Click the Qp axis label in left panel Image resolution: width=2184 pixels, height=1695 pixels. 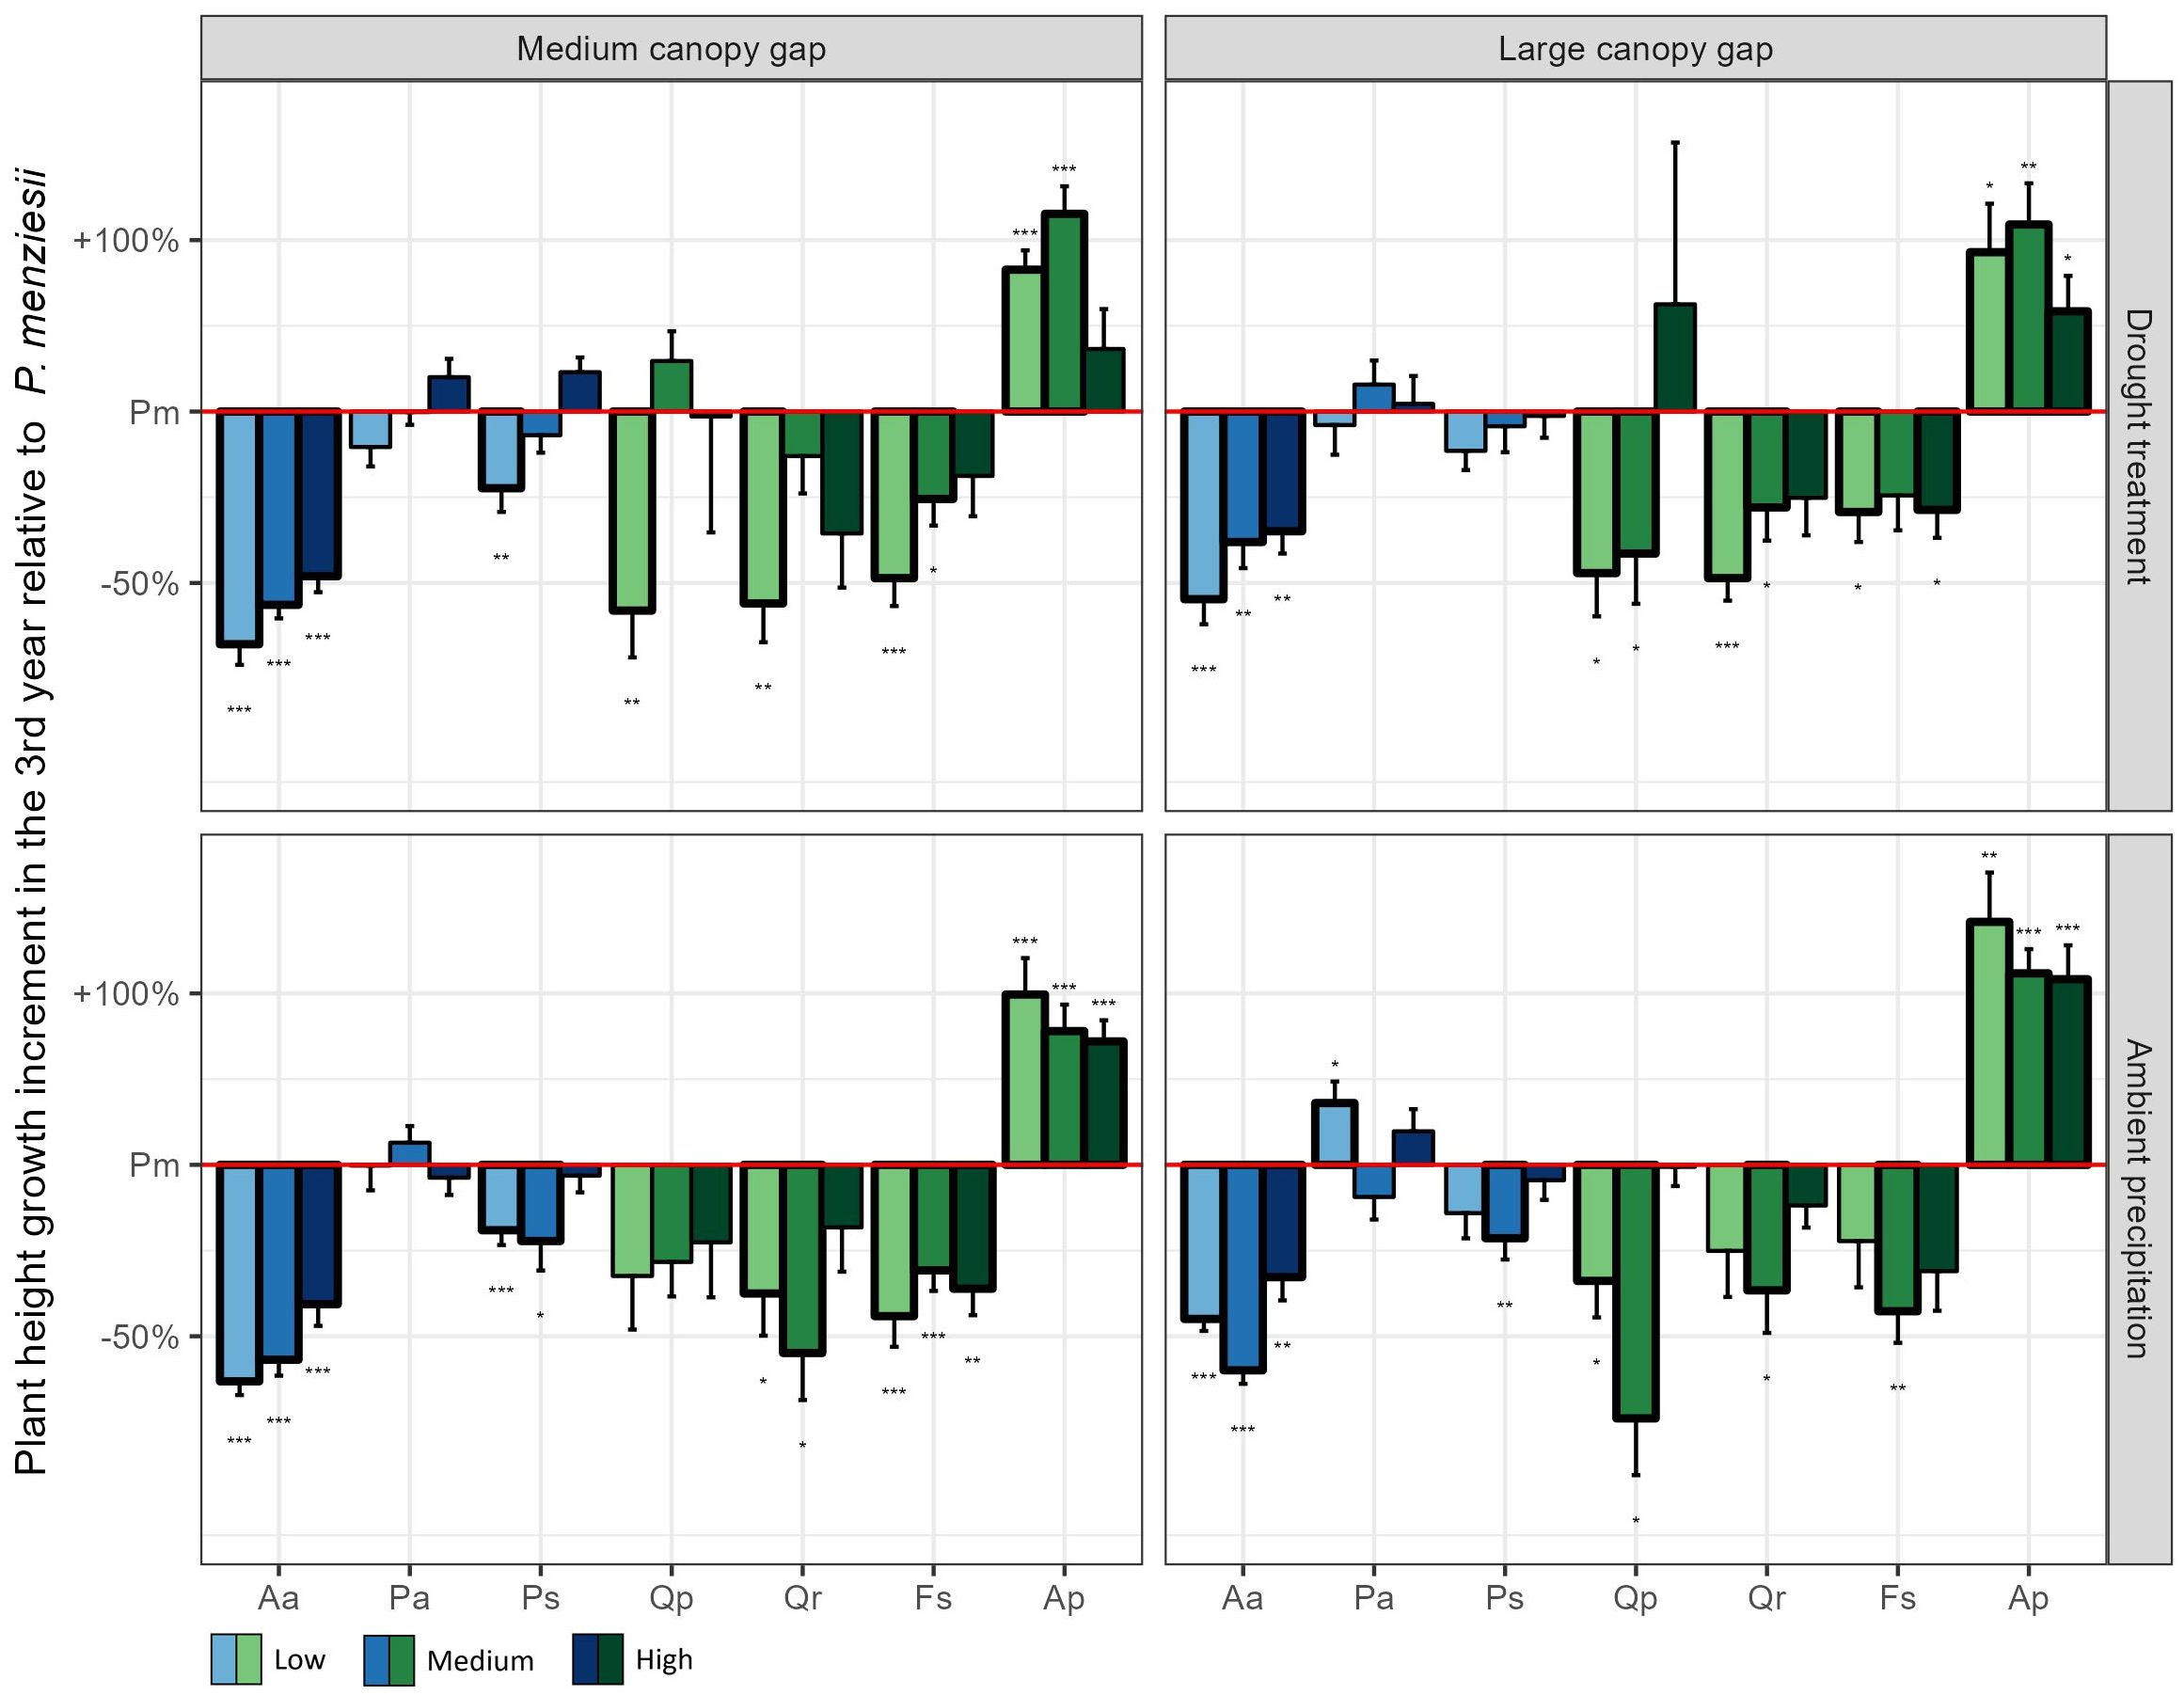pyautogui.click(x=671, y=1598)
